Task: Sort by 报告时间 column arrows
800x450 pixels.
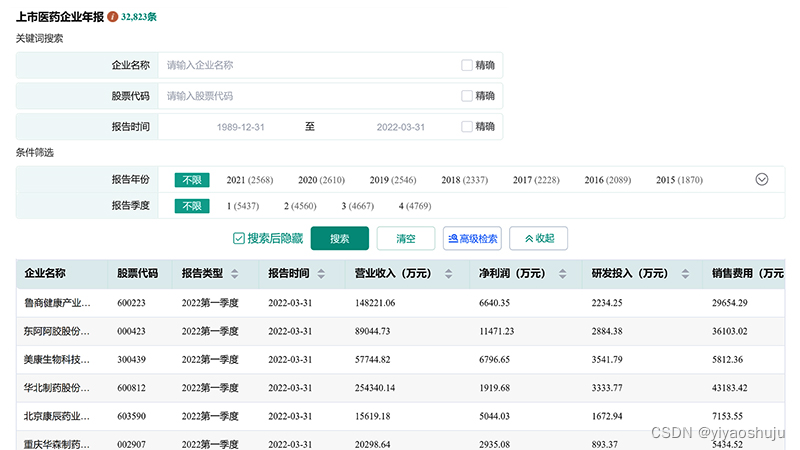Action: pos(321,273)
